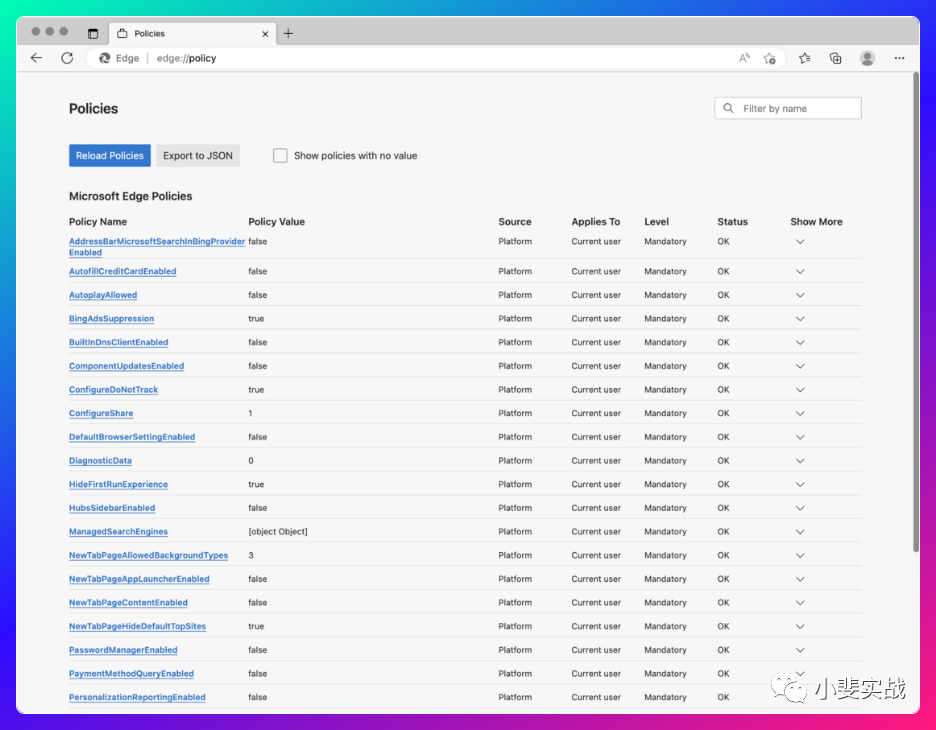
Task: Expand DiagnosticData row chevron
Action: click(x=800, y=461)
